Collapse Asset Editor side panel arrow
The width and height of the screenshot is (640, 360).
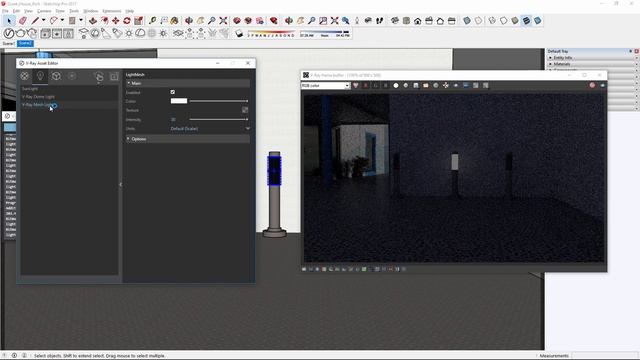120,184
